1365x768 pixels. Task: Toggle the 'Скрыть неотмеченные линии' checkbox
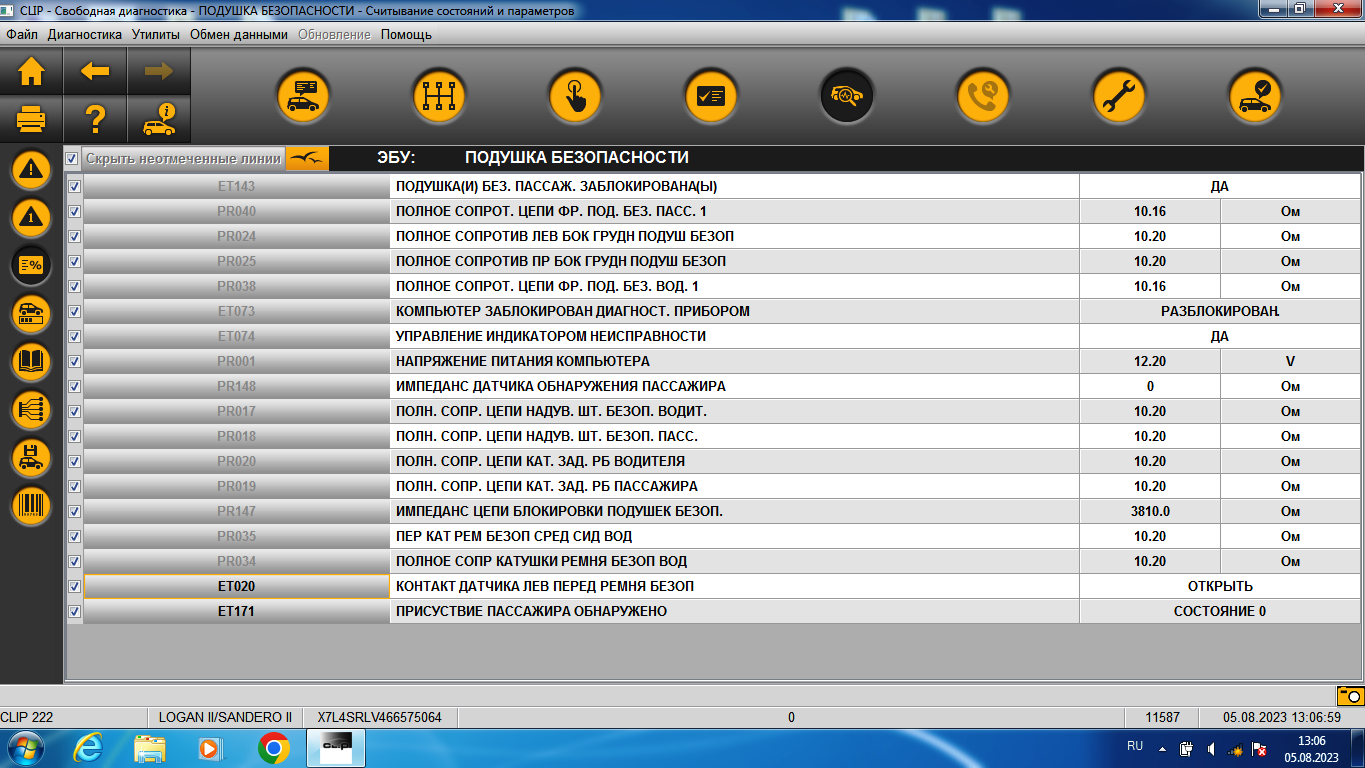[72, 158]
